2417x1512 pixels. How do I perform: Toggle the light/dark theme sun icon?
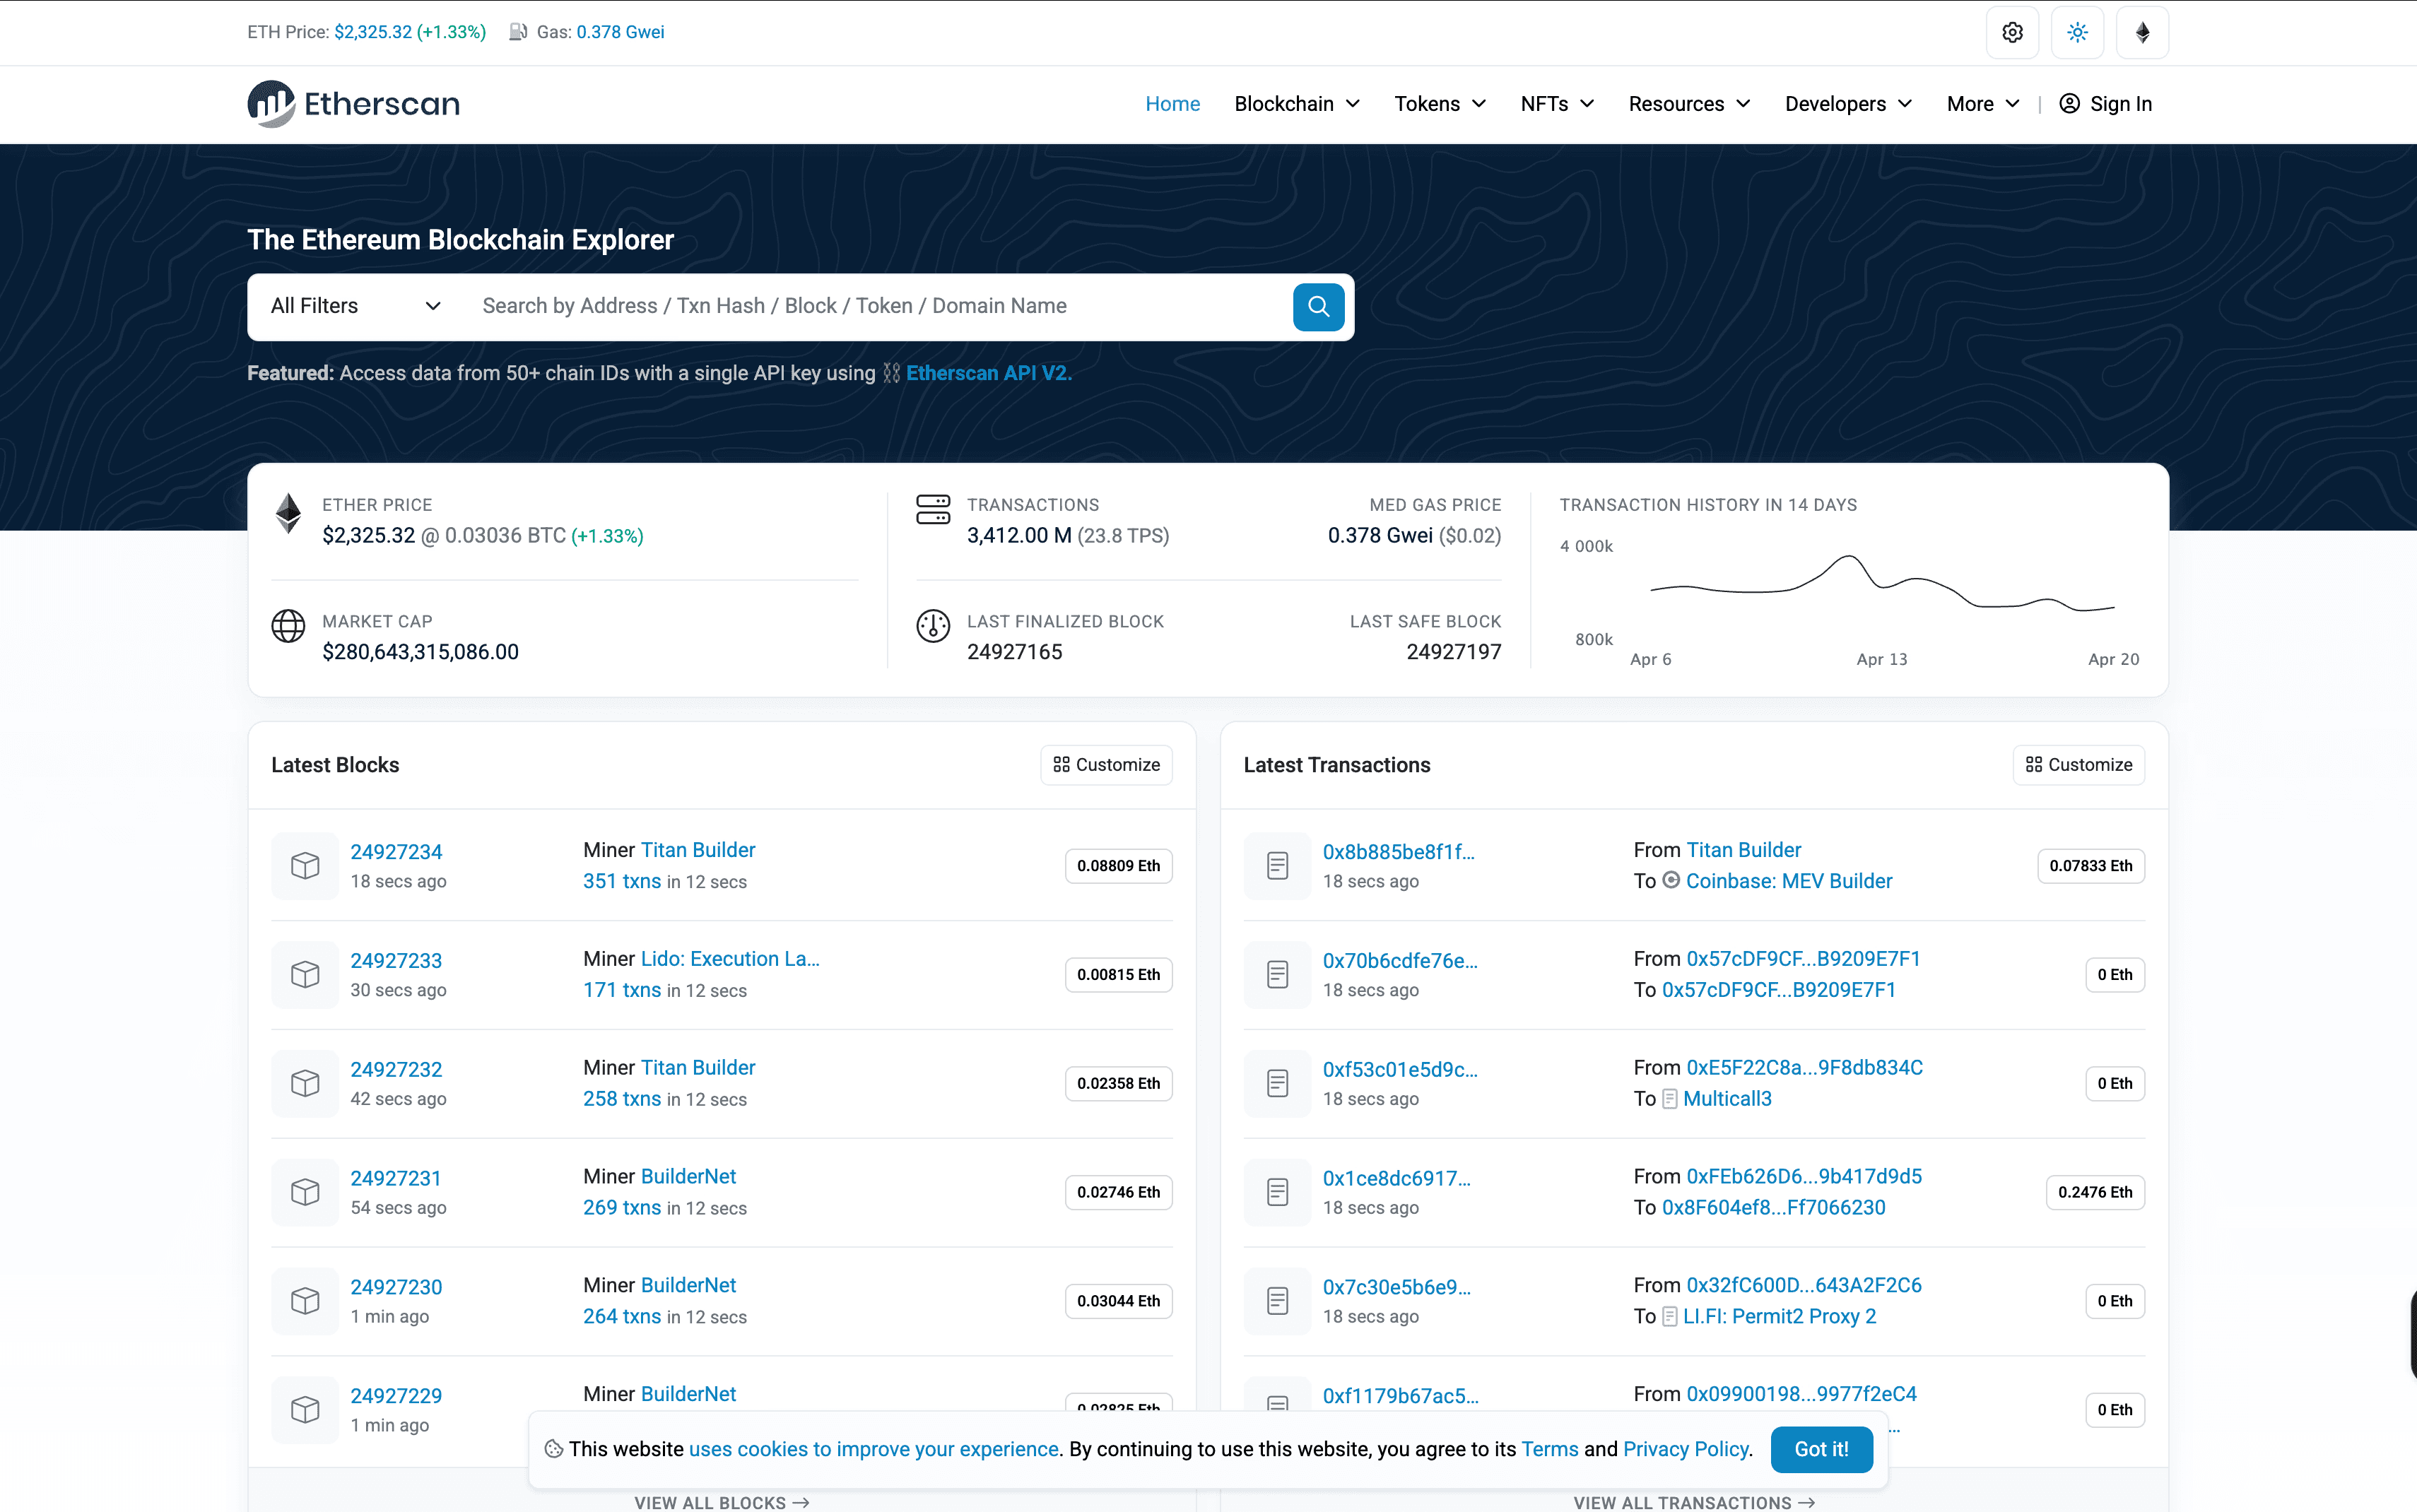coord(2077,32)
